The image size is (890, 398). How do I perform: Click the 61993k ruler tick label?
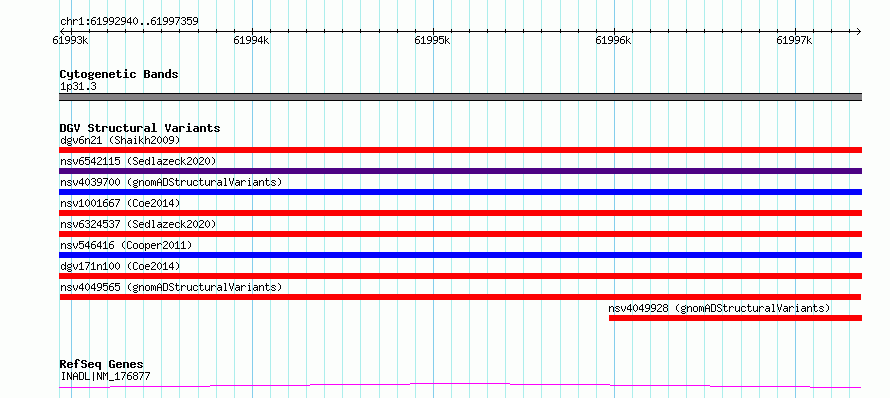[70, 40]
